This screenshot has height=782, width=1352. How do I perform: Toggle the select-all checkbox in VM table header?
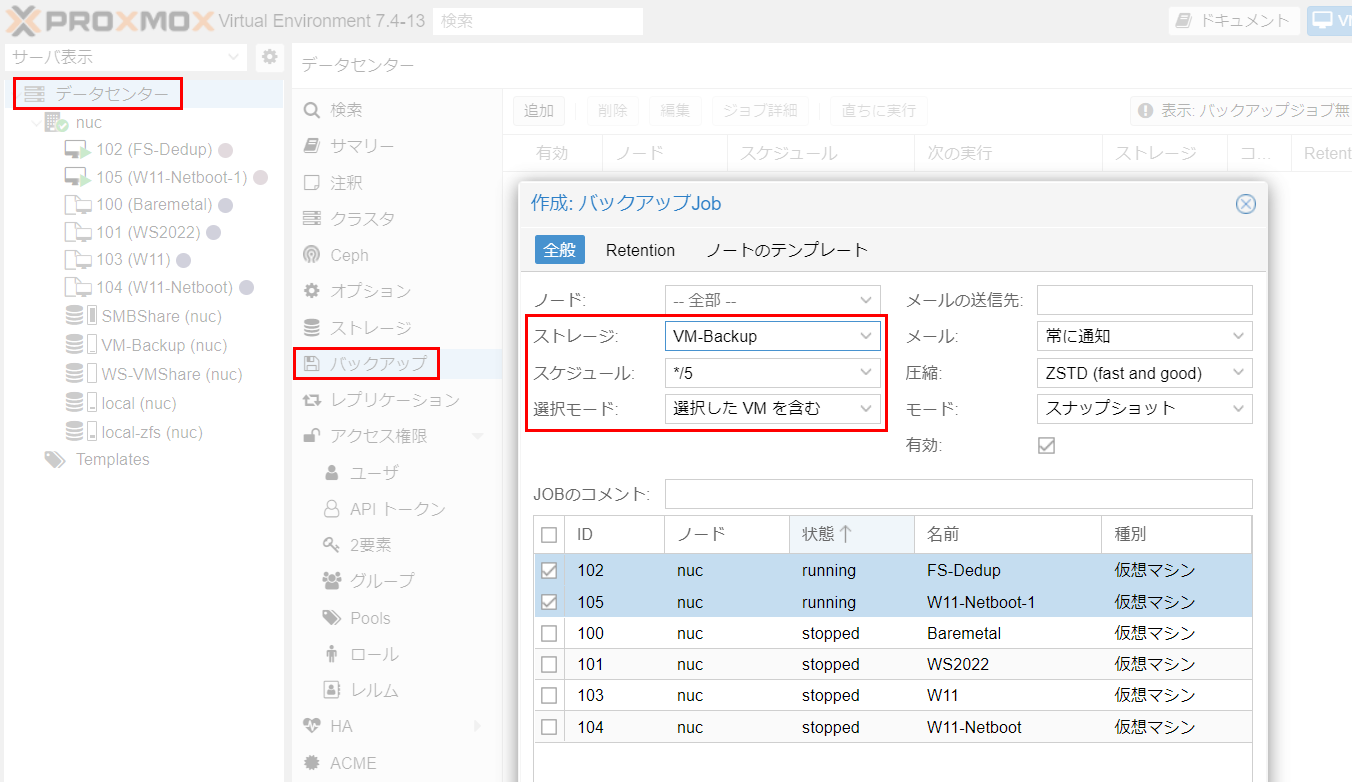[x=549, y=535]
